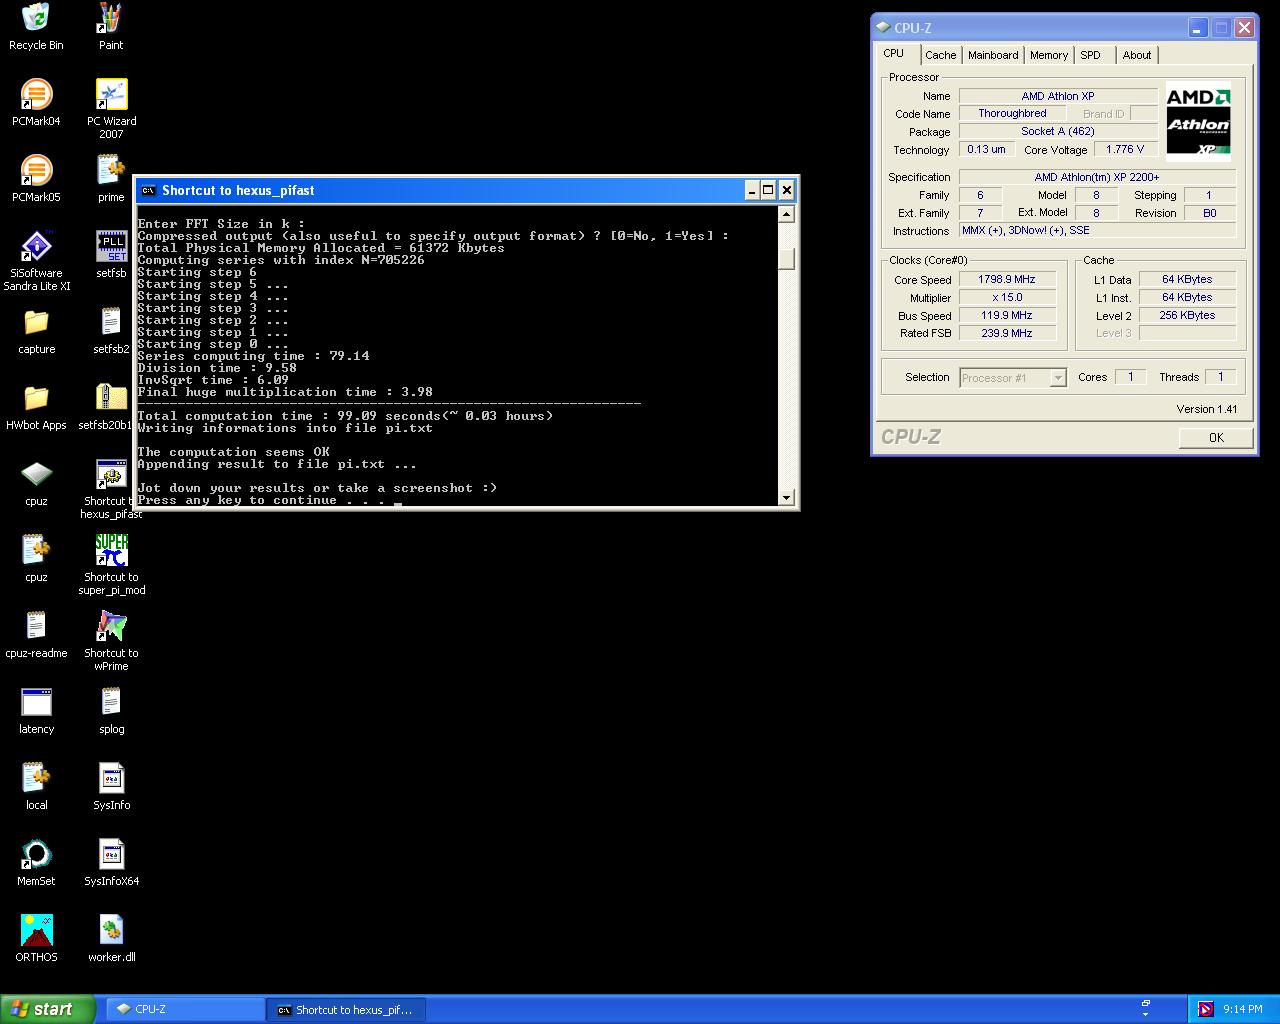
Task: Switch to hexus_pifast taskbar button
Action: pyautogui.click(x=346, y=1009)
